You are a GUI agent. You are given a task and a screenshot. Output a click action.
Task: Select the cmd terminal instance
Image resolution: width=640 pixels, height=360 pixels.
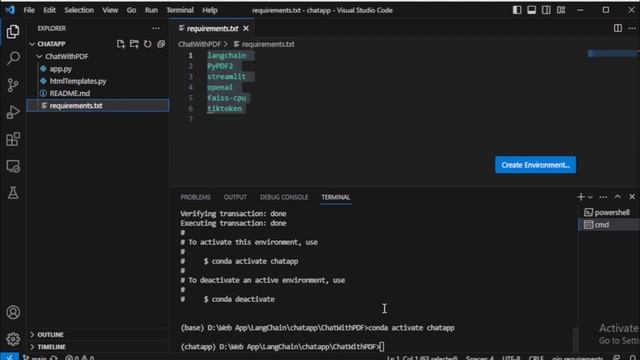pos(609,224)
